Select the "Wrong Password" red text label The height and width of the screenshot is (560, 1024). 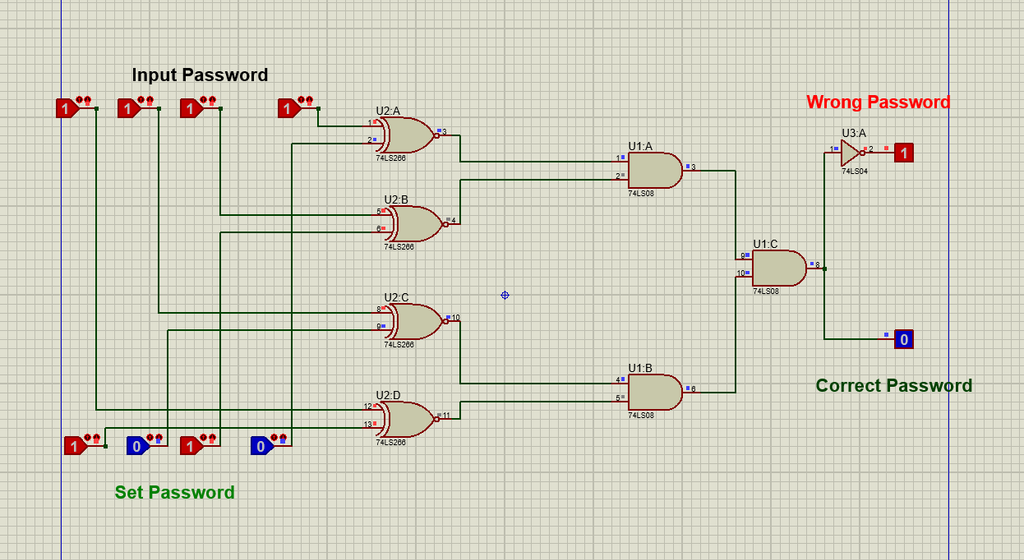click(878, 102)
